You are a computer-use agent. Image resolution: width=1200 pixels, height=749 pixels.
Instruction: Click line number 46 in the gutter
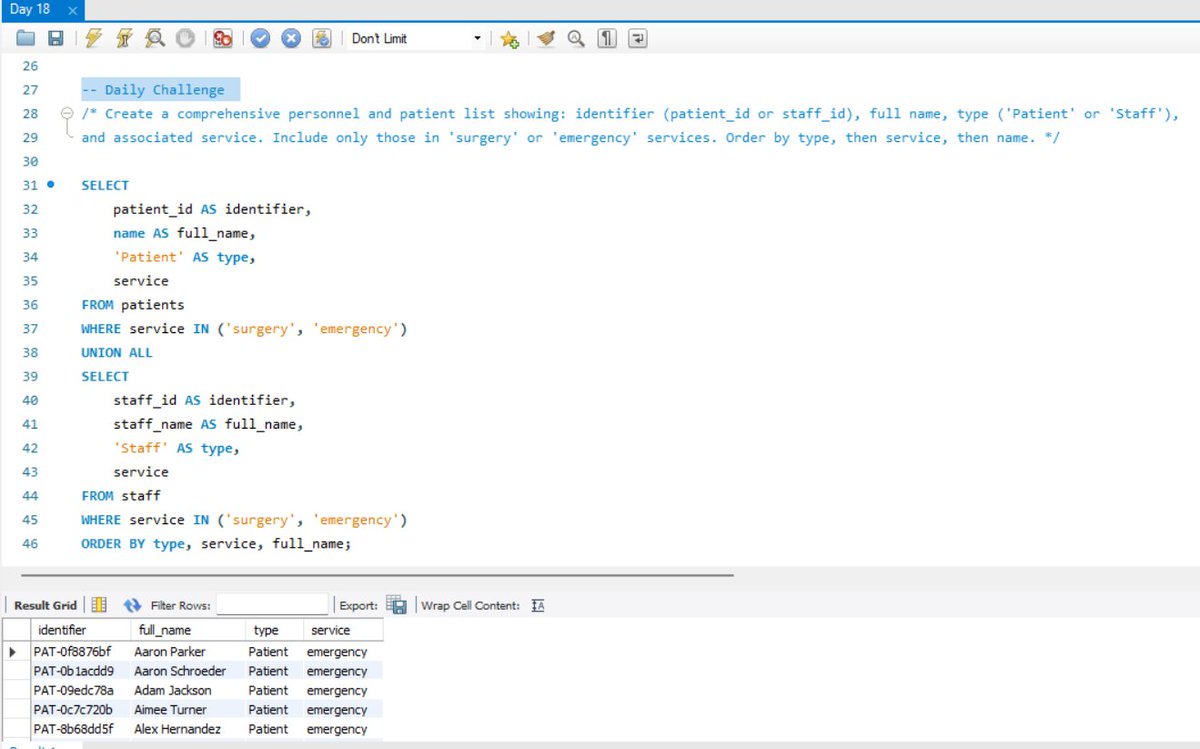tap(29, 543)
